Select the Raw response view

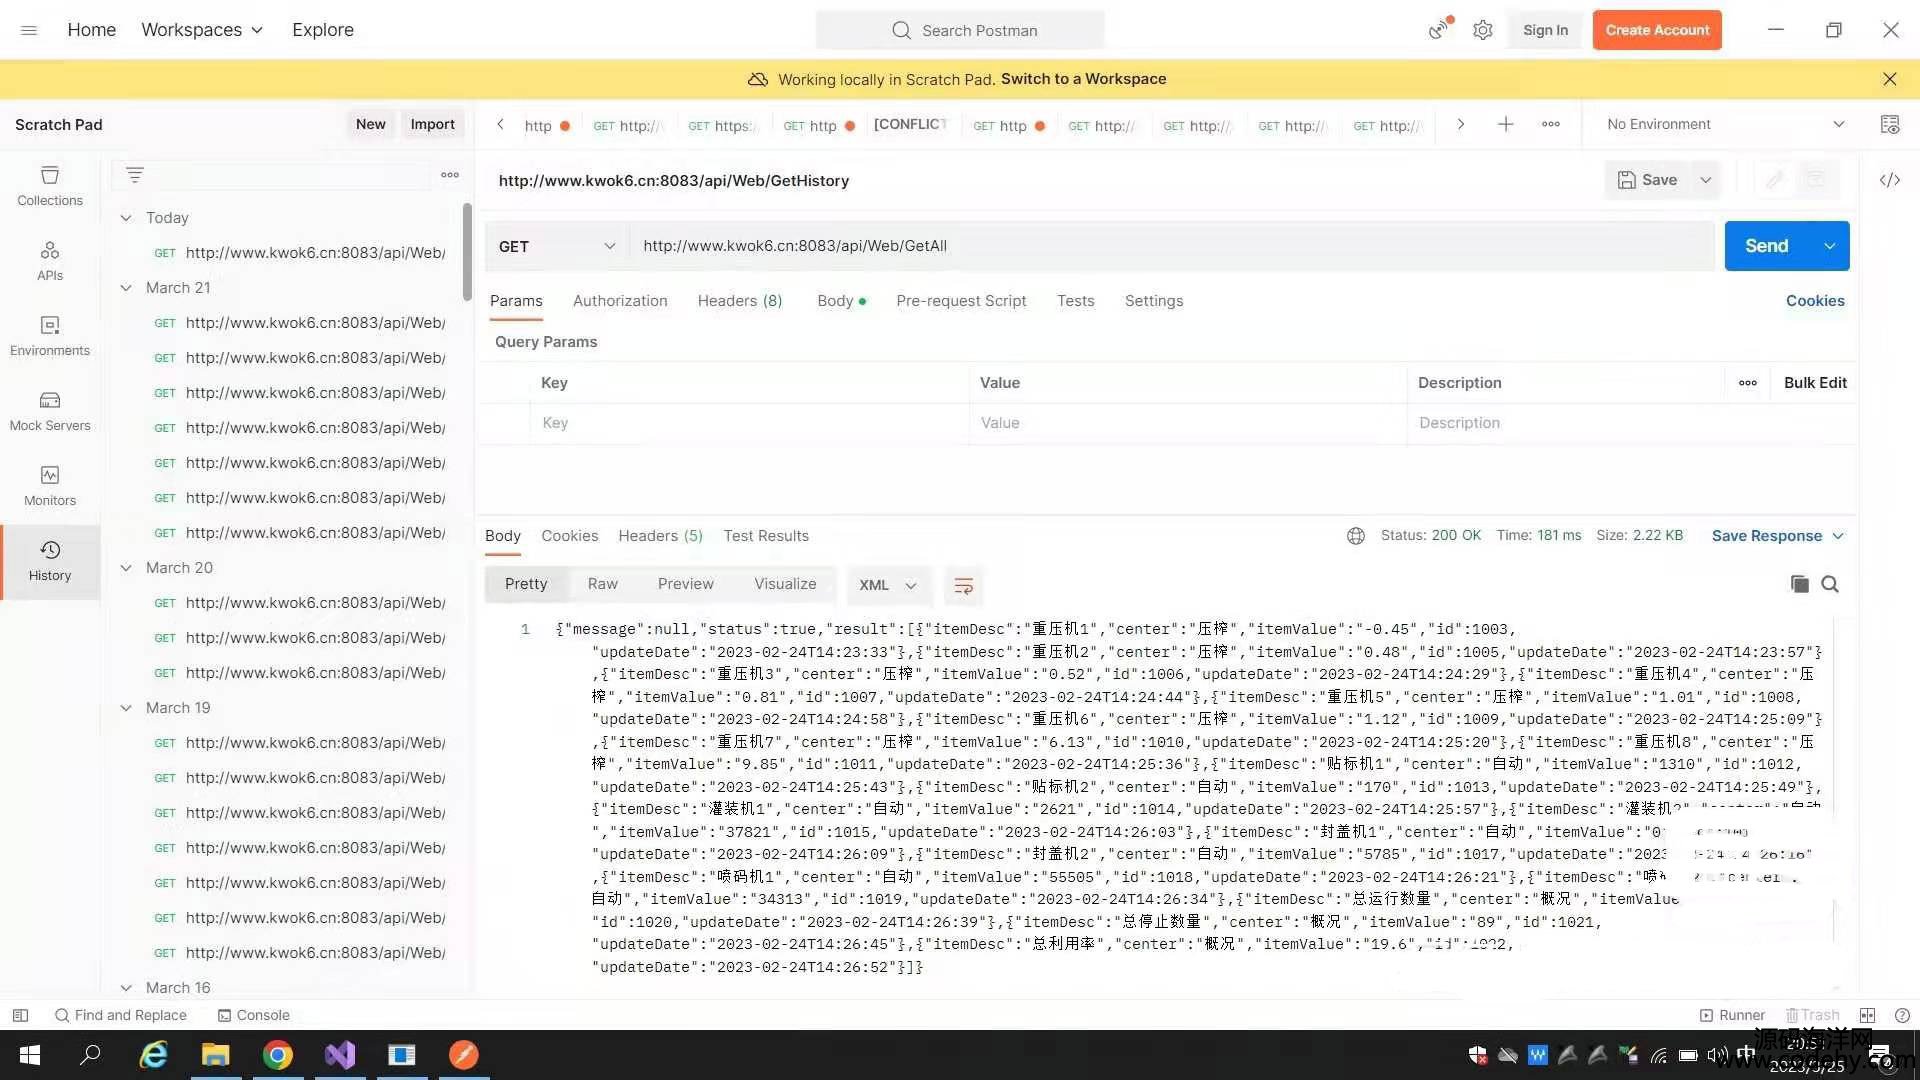(x=602, y=584)
